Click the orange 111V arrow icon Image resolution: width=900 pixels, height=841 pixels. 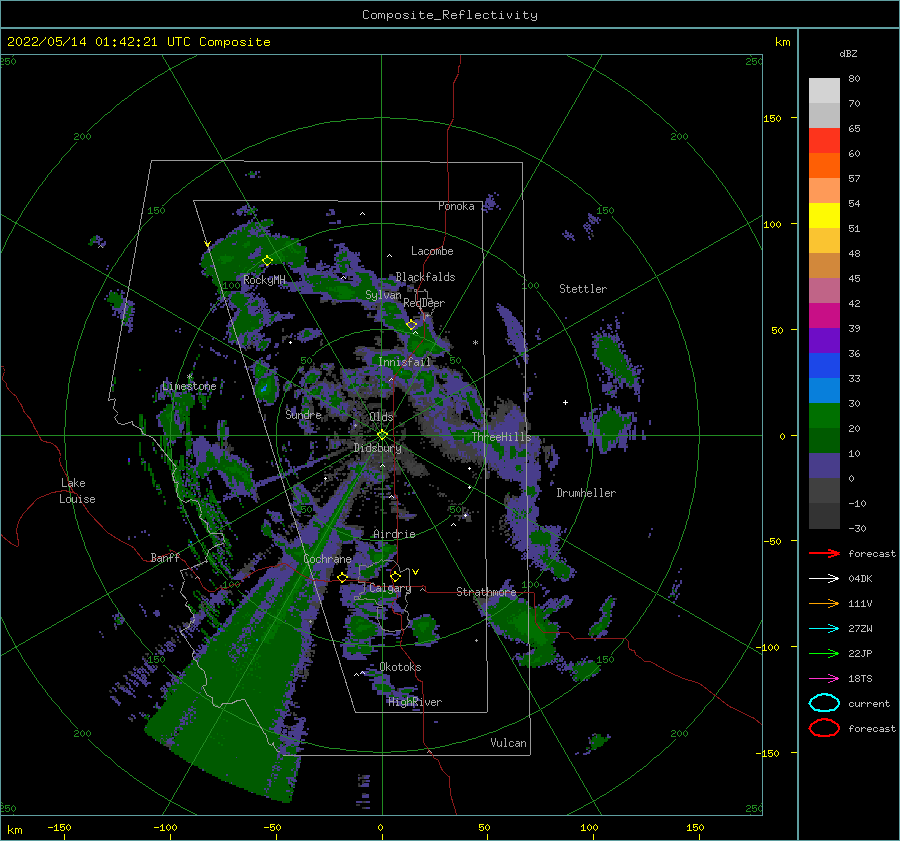pyautogui.click(x=824, y=603)
